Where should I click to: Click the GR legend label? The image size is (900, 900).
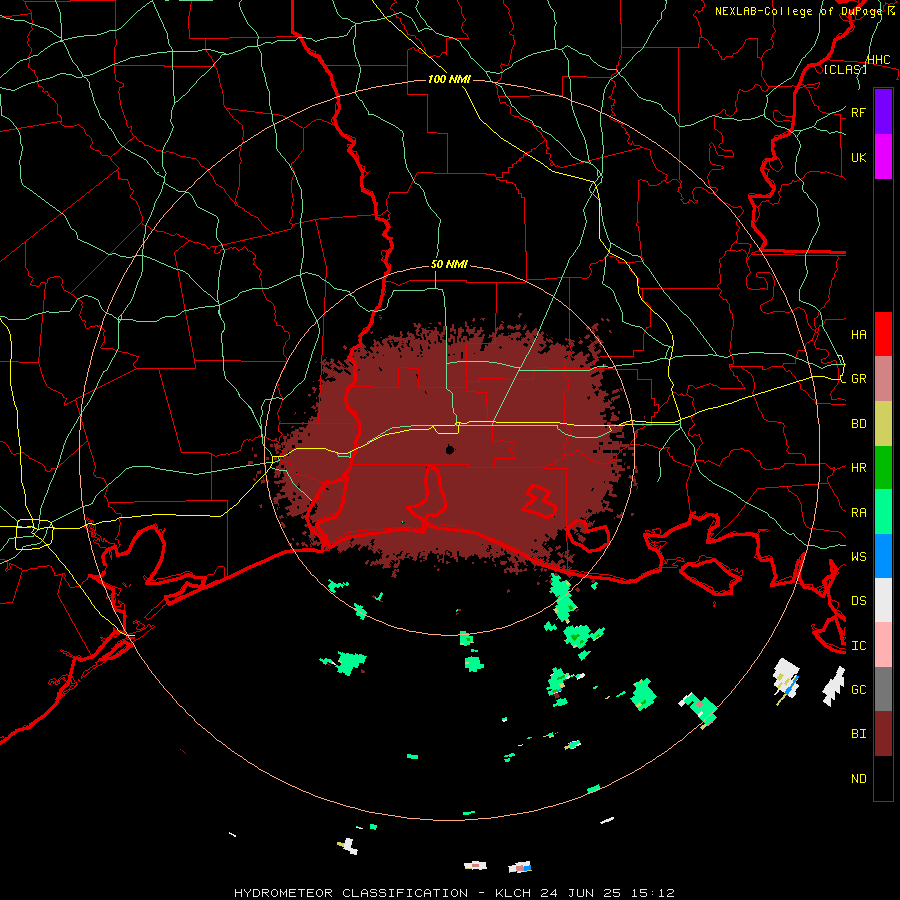[859, 379]
